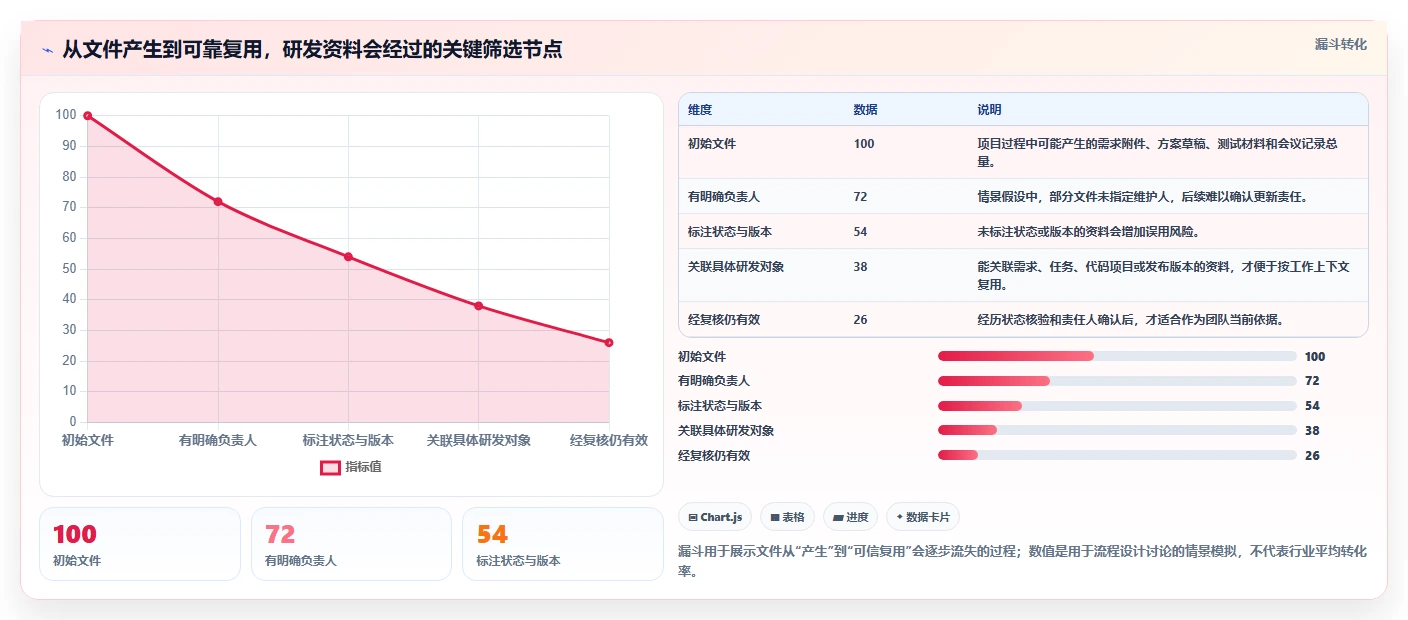Select the 有明确负责人 table row cell
Screen dimensions: 1408x620
click(x=724, y=197)
